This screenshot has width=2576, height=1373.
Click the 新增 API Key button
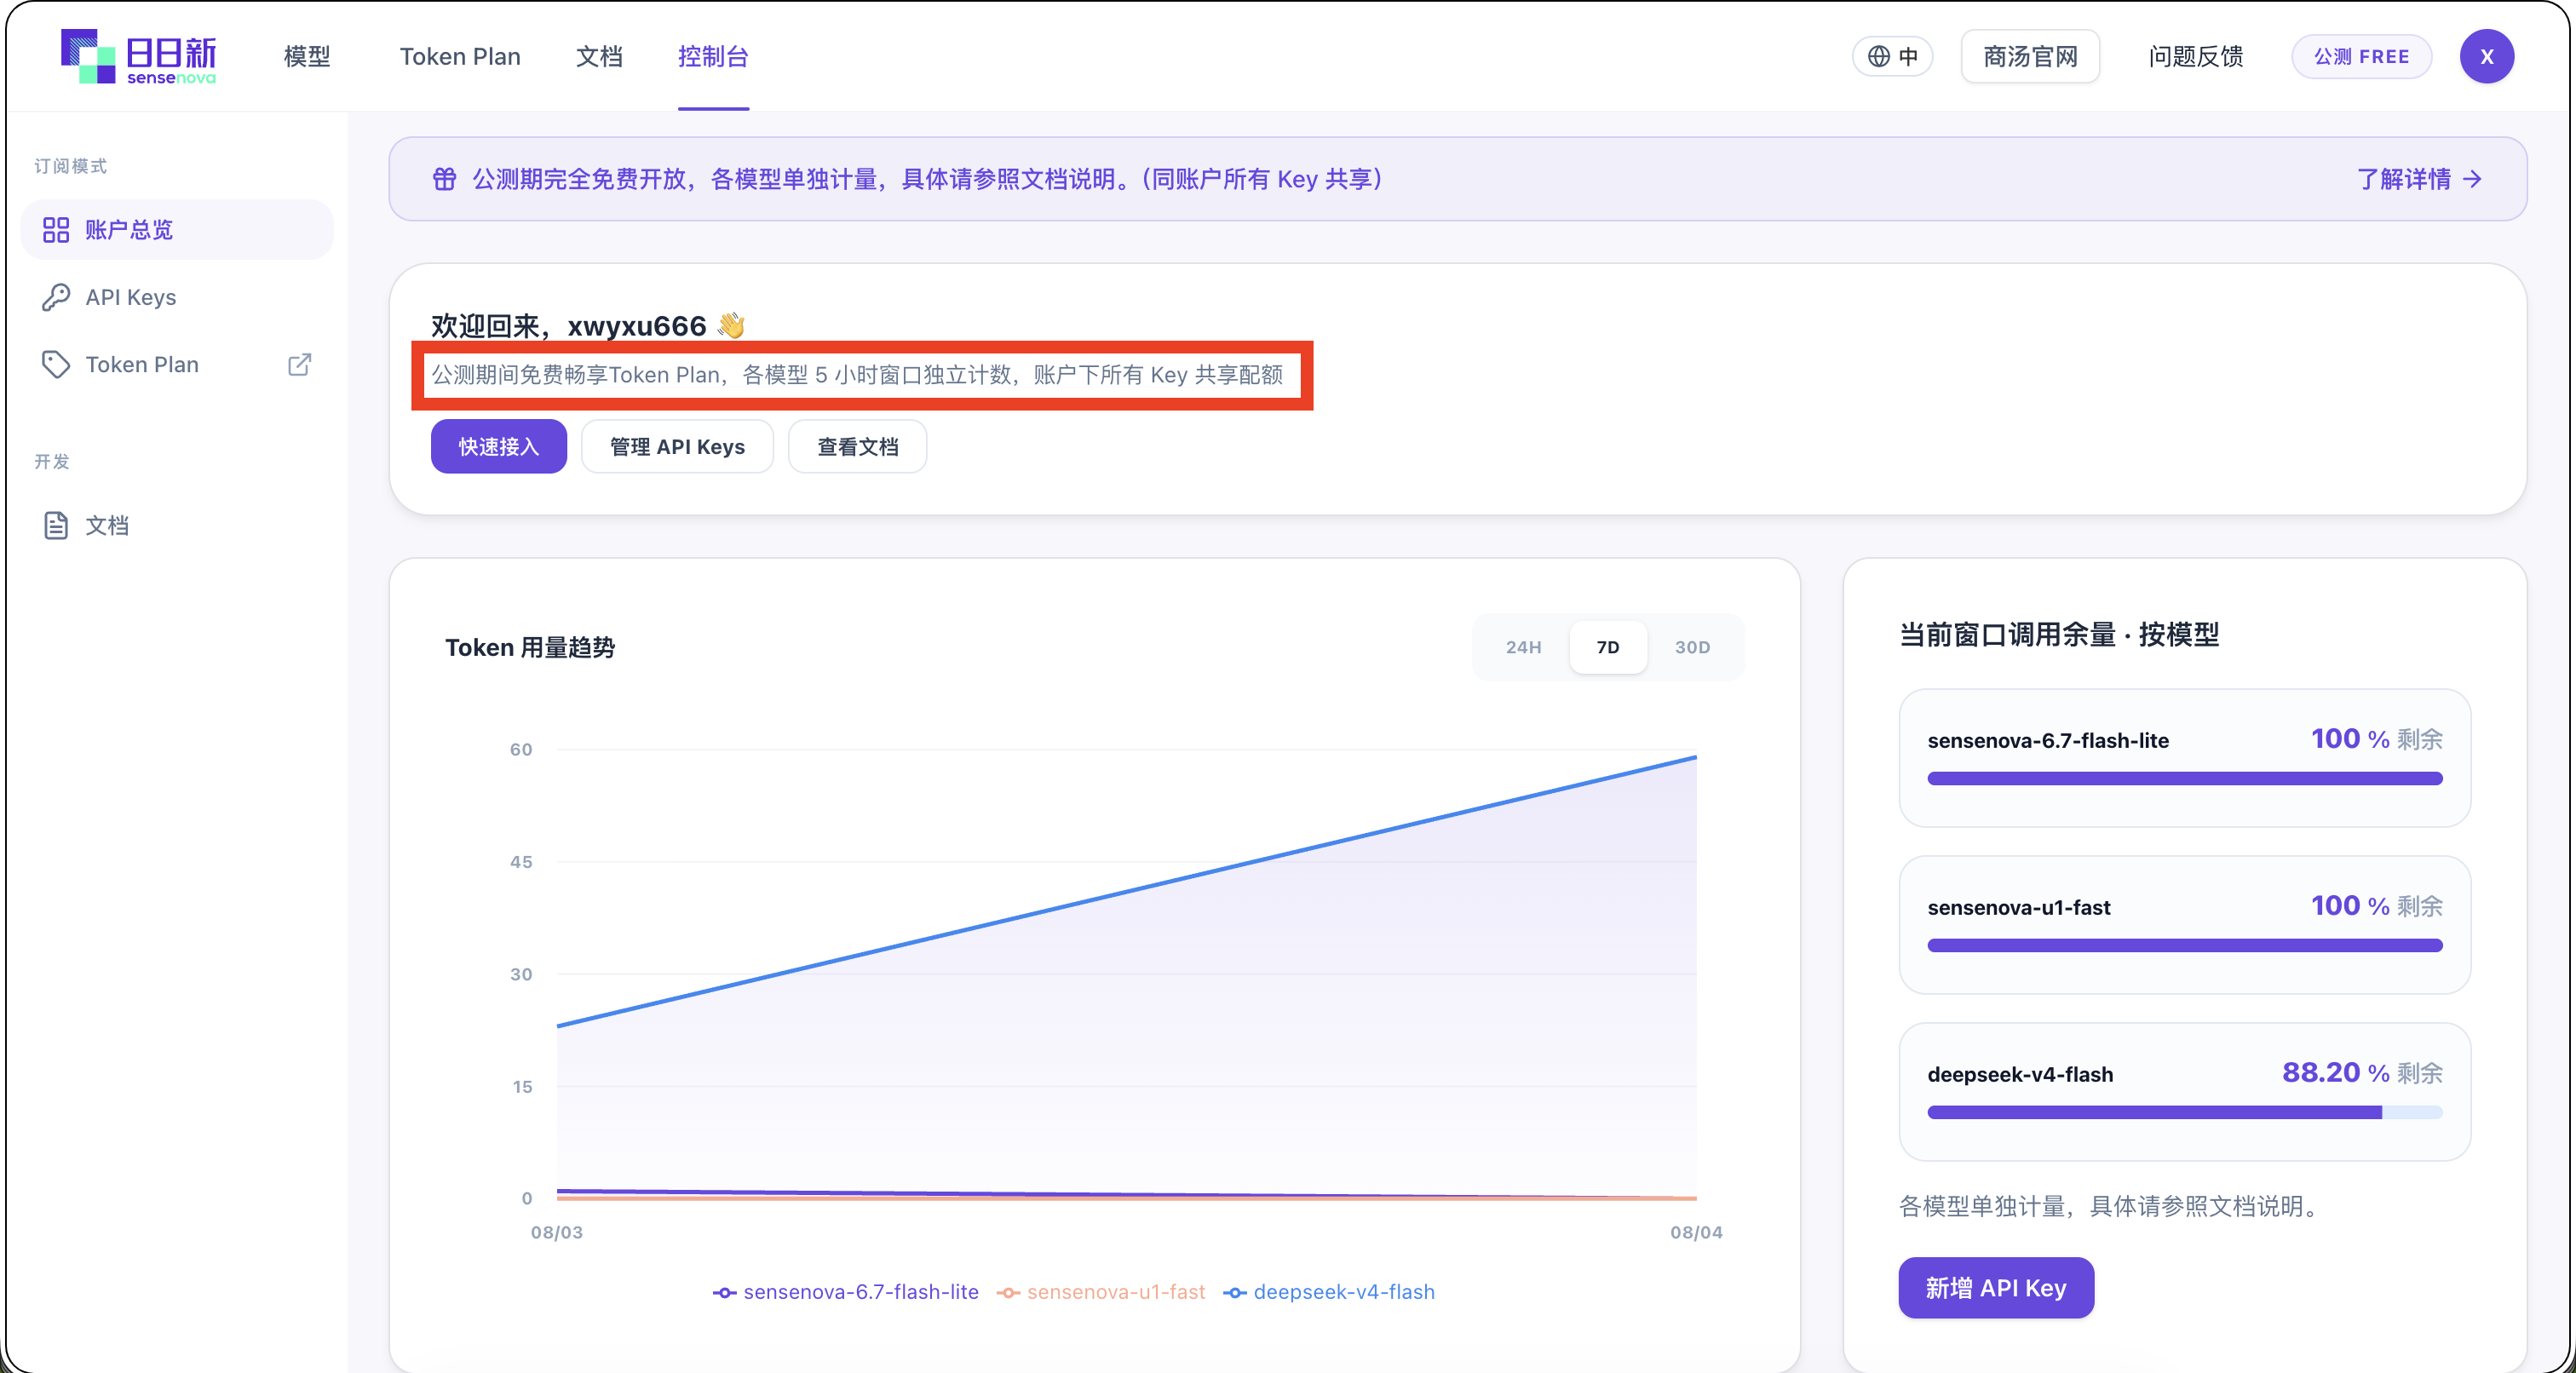click(1995, 1287)
